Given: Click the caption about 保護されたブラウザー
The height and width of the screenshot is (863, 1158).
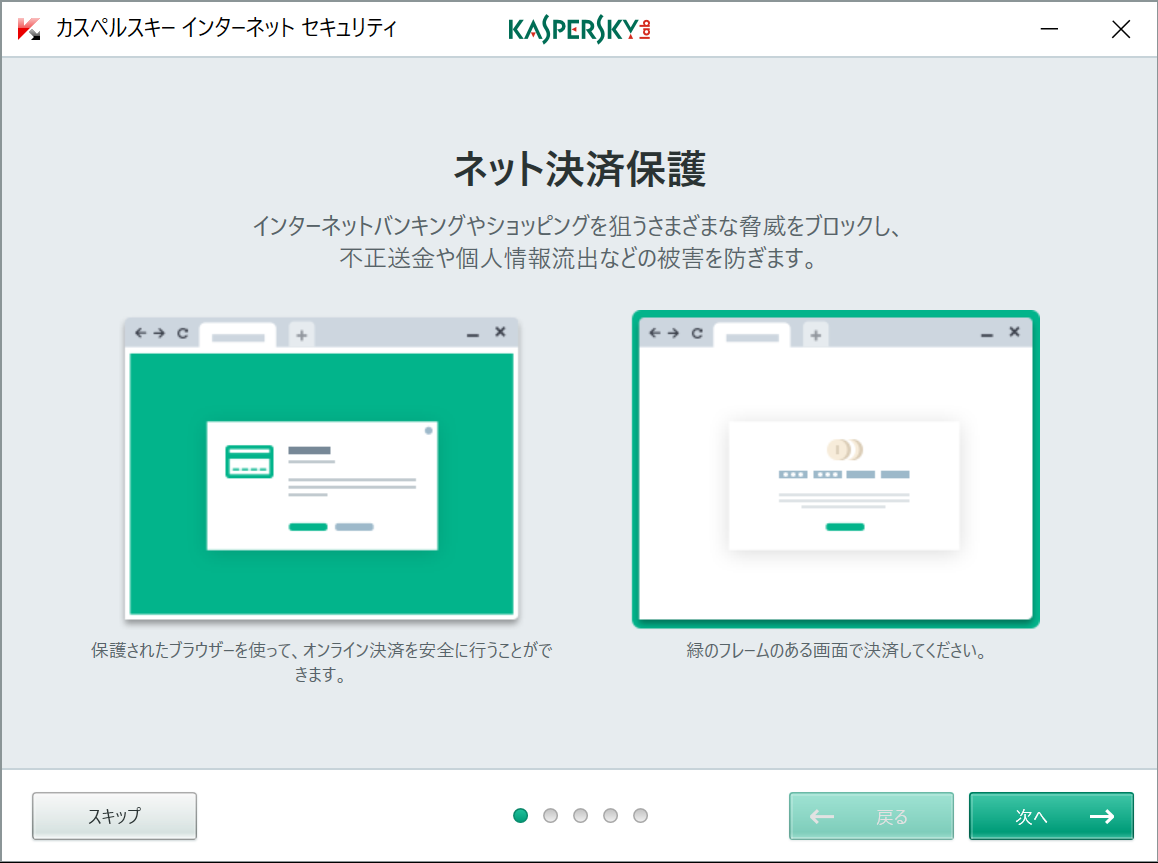Looking at the screenshot, I should 321,662.
